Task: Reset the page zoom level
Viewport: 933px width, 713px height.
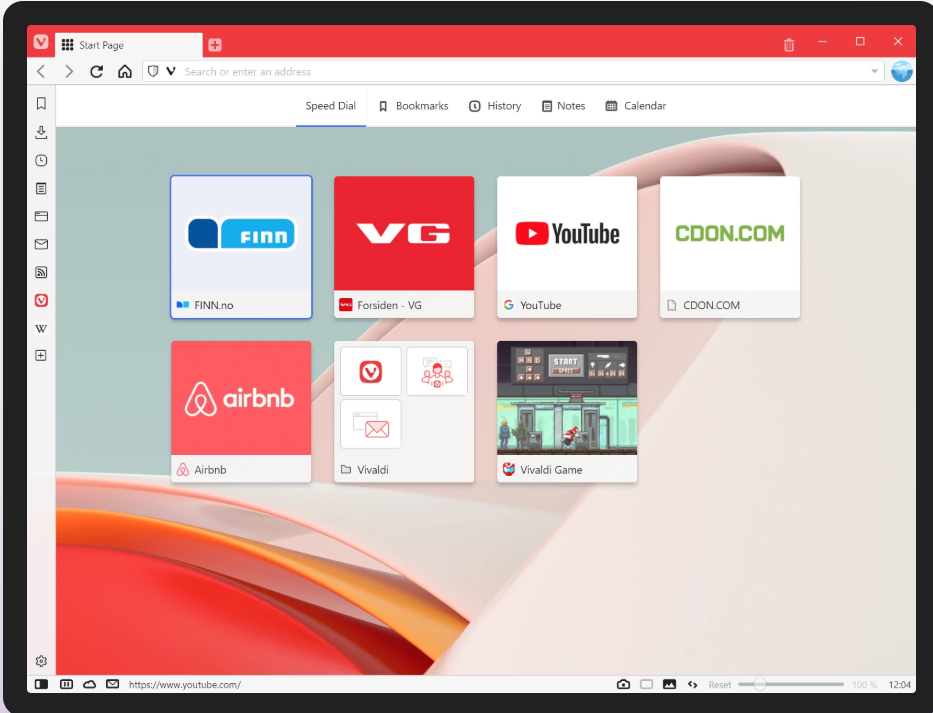Action: 720,684
